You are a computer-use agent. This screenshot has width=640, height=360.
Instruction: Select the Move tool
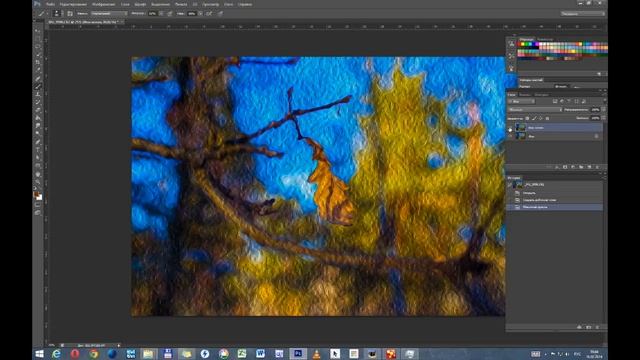pyautogui.click(x=38, y=31)
